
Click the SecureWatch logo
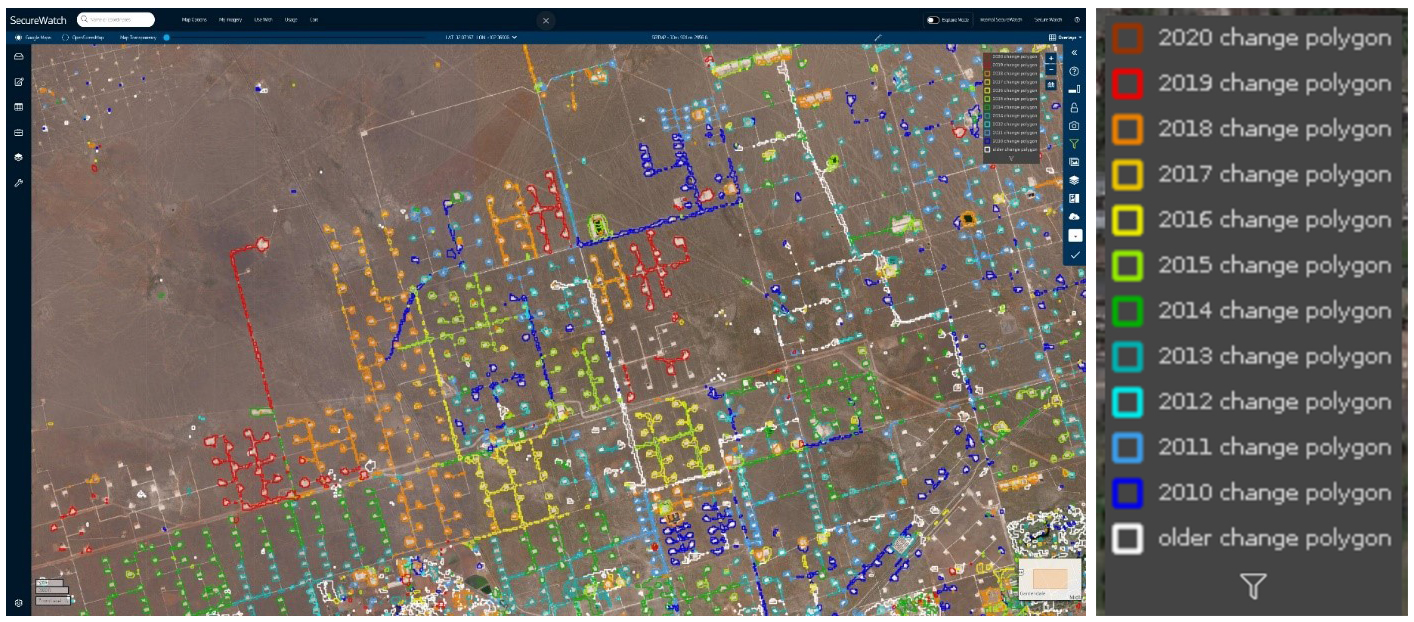point(38,20)
